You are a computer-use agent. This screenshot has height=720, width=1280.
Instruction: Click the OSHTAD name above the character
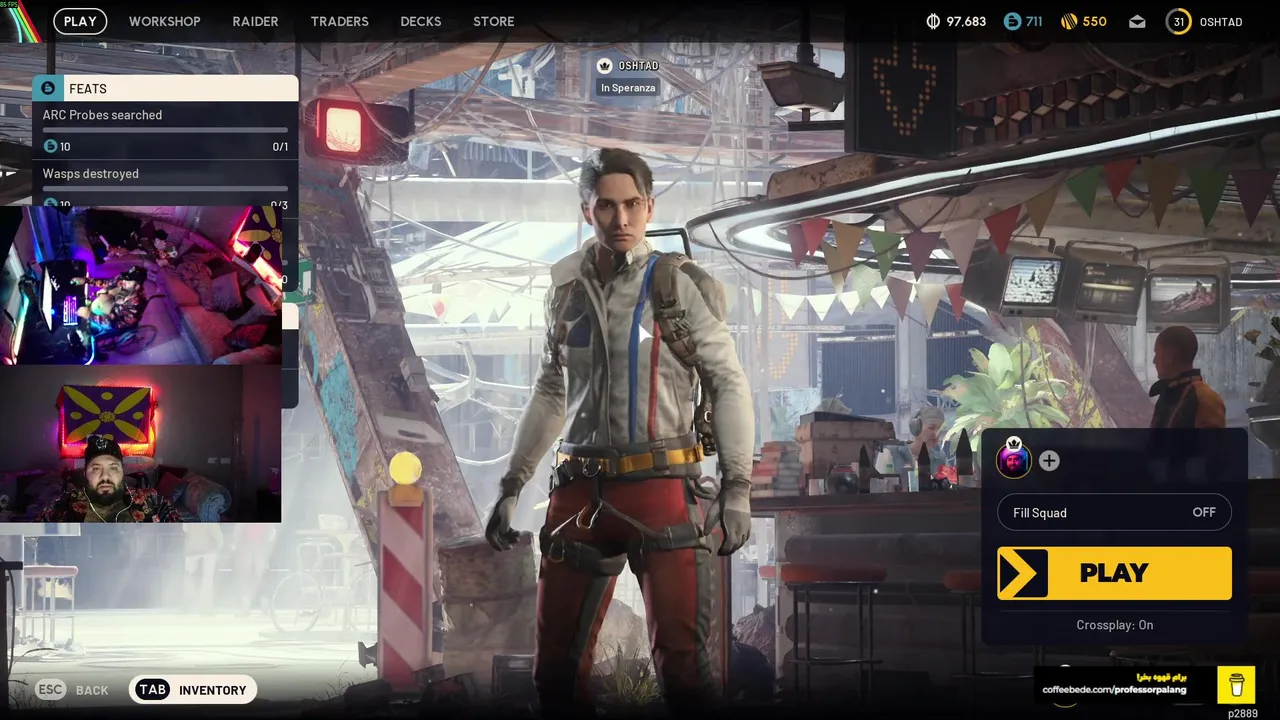(x=638, y=65)
